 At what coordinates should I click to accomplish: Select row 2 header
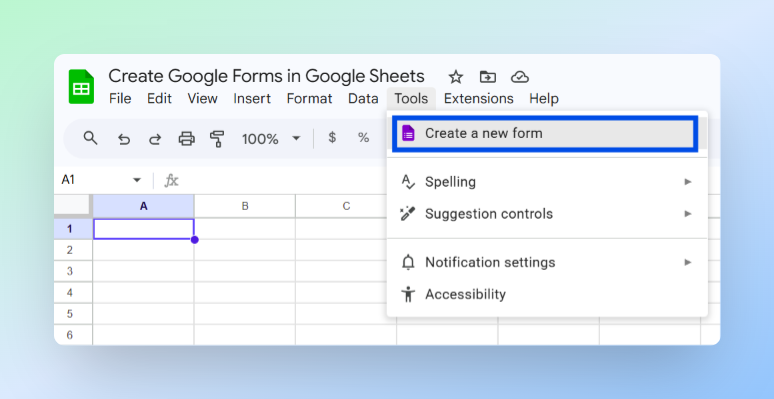tap(73, 250)
